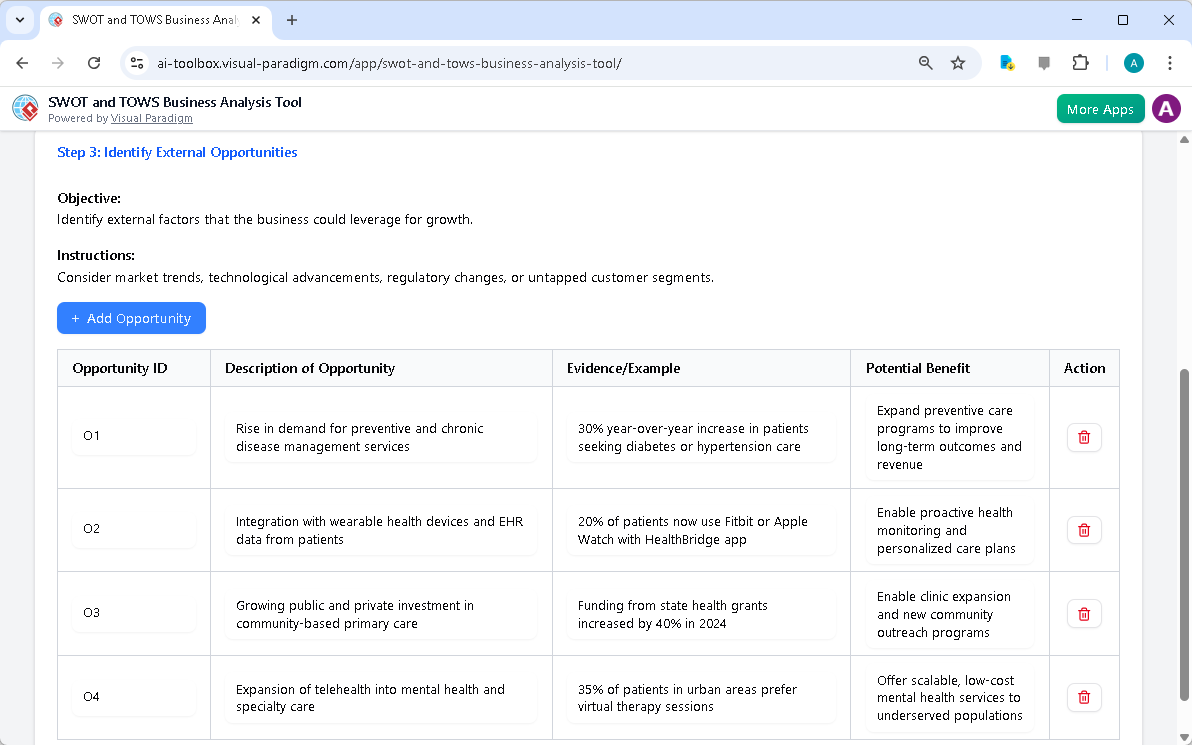The height and width of the screenshot is (745, 1192).
Task: Open Chrome's three-dot menu
Action: point(1170,62)
